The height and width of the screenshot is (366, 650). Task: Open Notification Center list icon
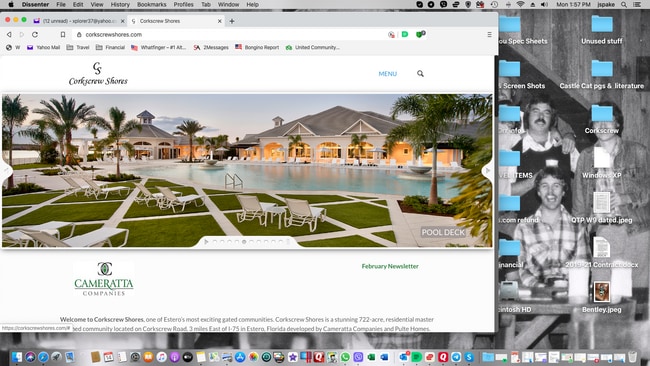(637, 5)
